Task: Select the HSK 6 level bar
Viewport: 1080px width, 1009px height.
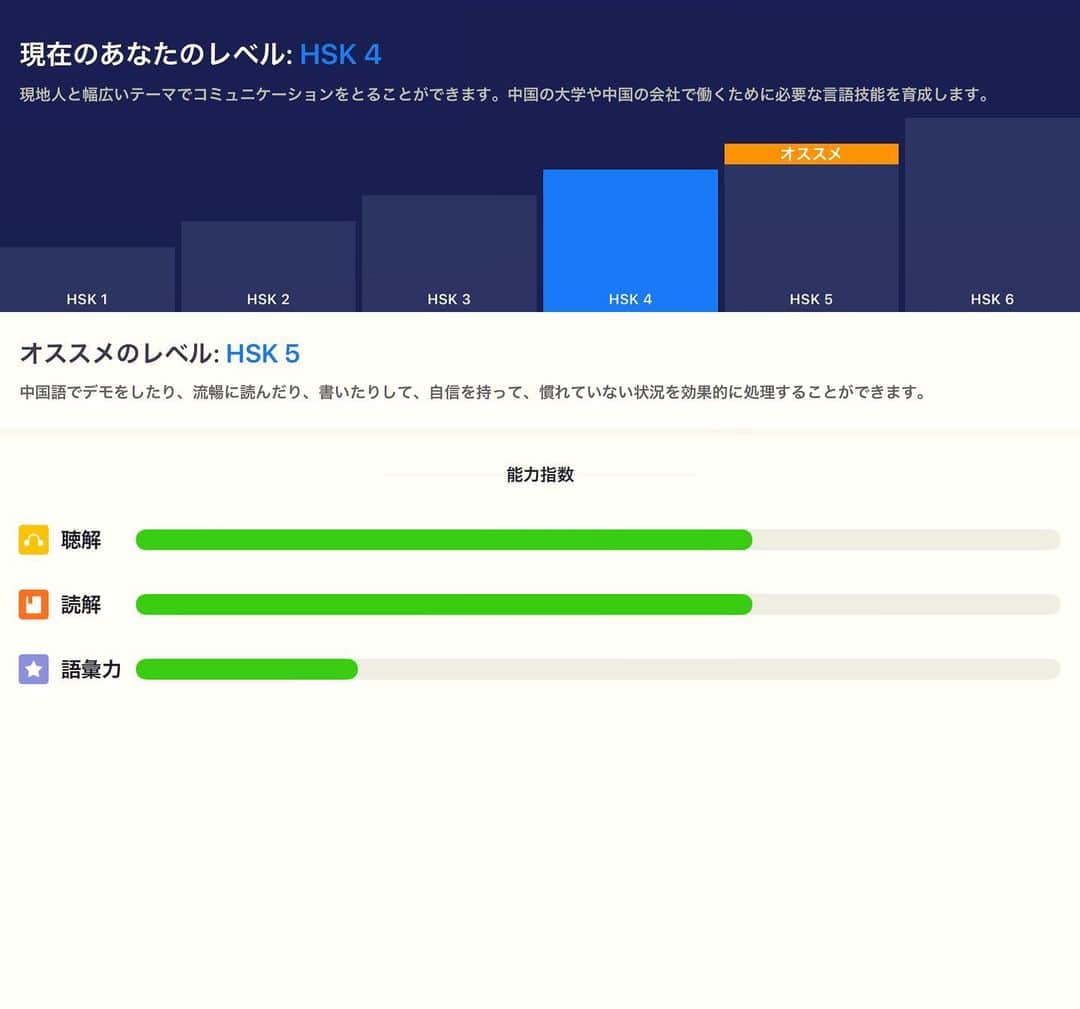Action: (x=993, y=215)
